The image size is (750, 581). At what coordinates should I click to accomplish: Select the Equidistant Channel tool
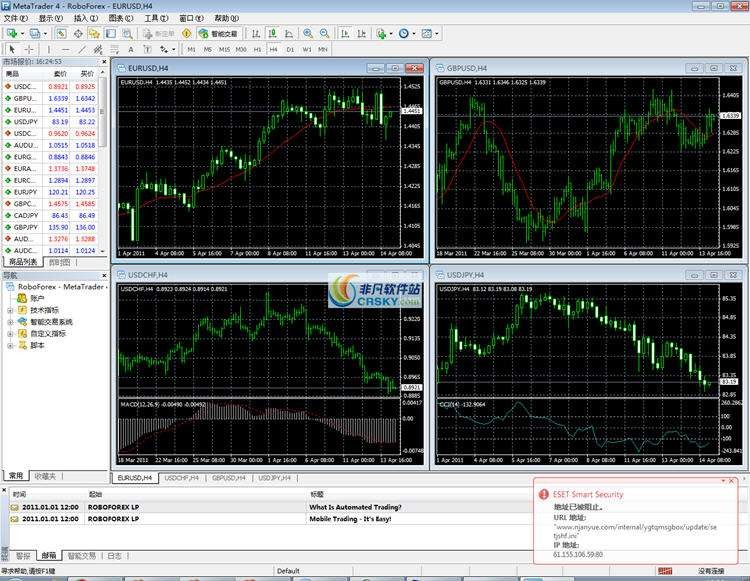pos(98,49)
